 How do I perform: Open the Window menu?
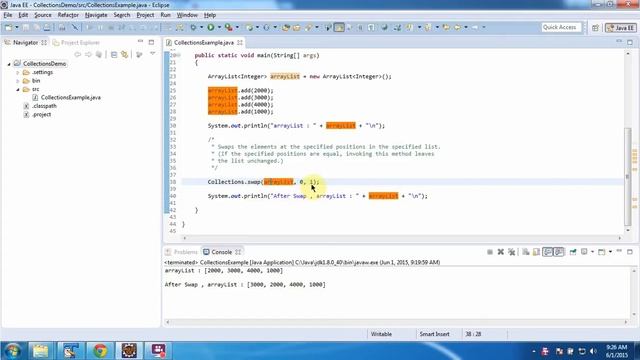(187, 15)
